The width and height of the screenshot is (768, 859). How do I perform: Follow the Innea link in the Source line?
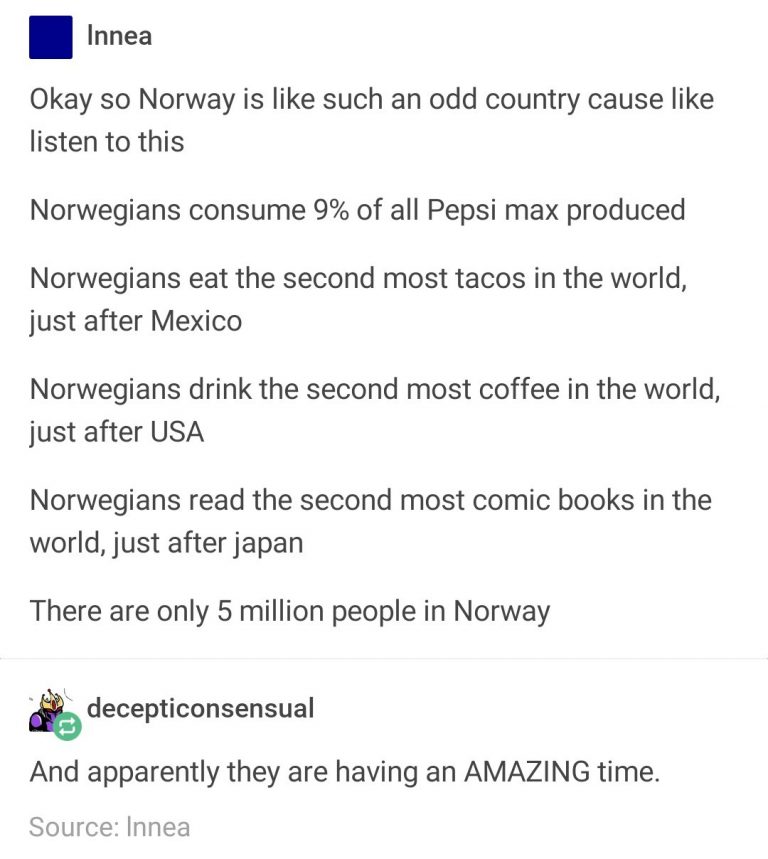click(160, 827)
